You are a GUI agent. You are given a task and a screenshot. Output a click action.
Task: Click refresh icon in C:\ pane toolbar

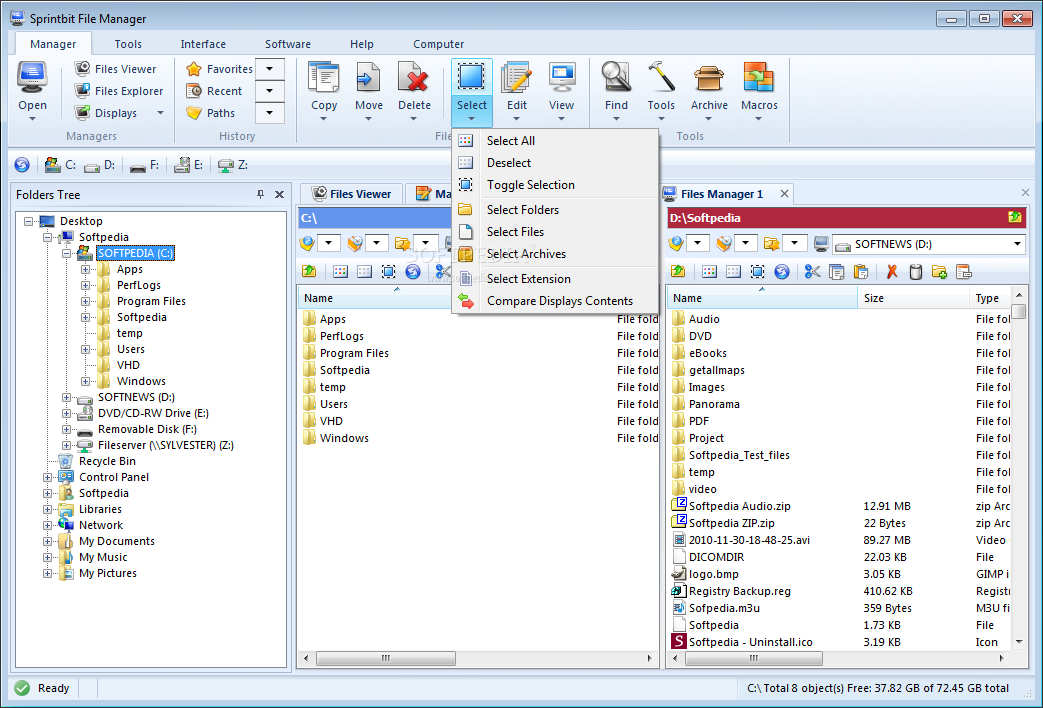[x=413, y=271]
